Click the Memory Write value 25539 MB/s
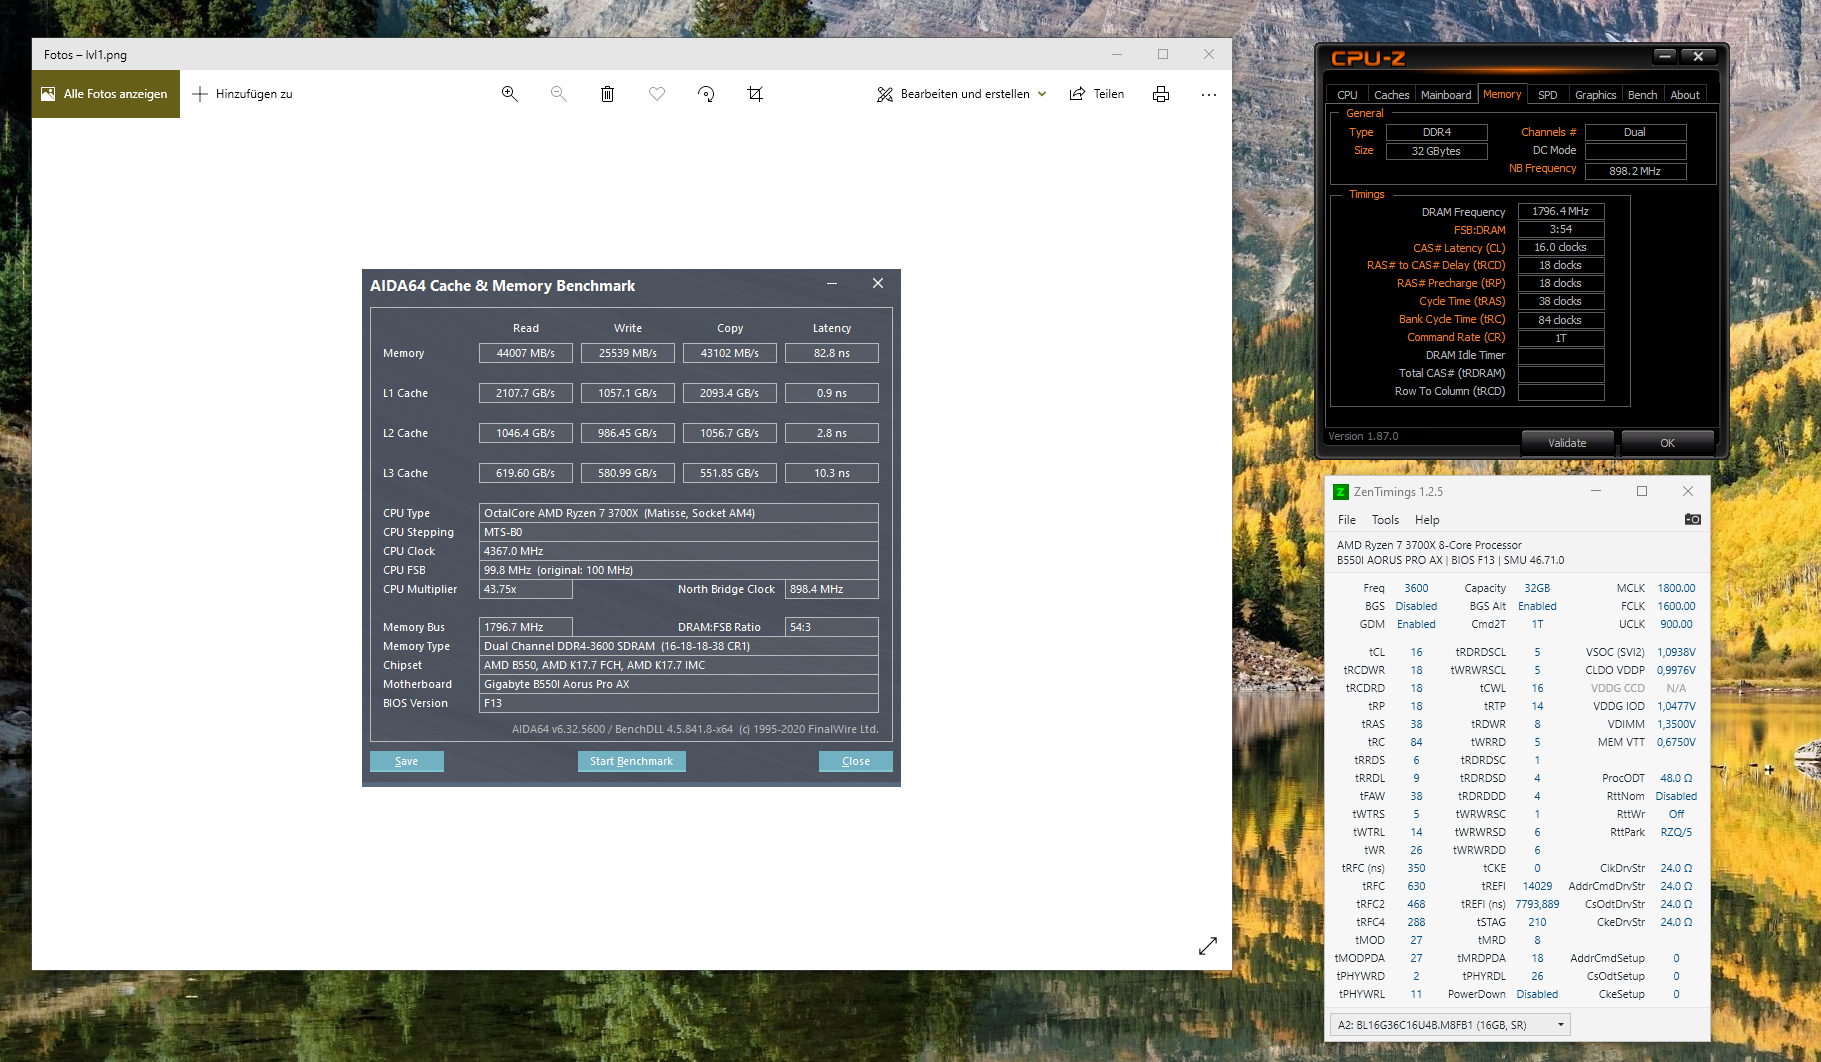Viewport: 1821px width, 1062px height. click(x=628, y=353)
